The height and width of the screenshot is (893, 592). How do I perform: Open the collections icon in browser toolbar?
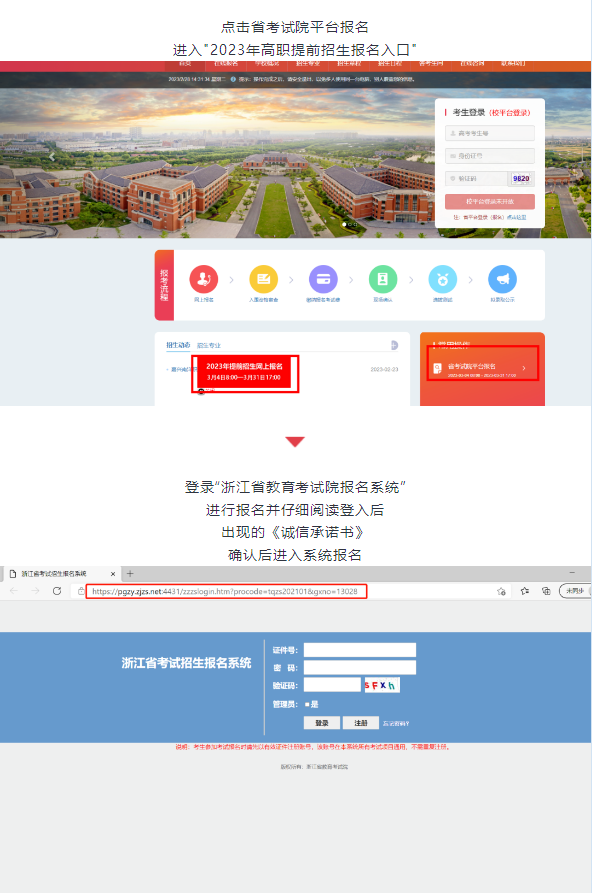pos(546,591)
